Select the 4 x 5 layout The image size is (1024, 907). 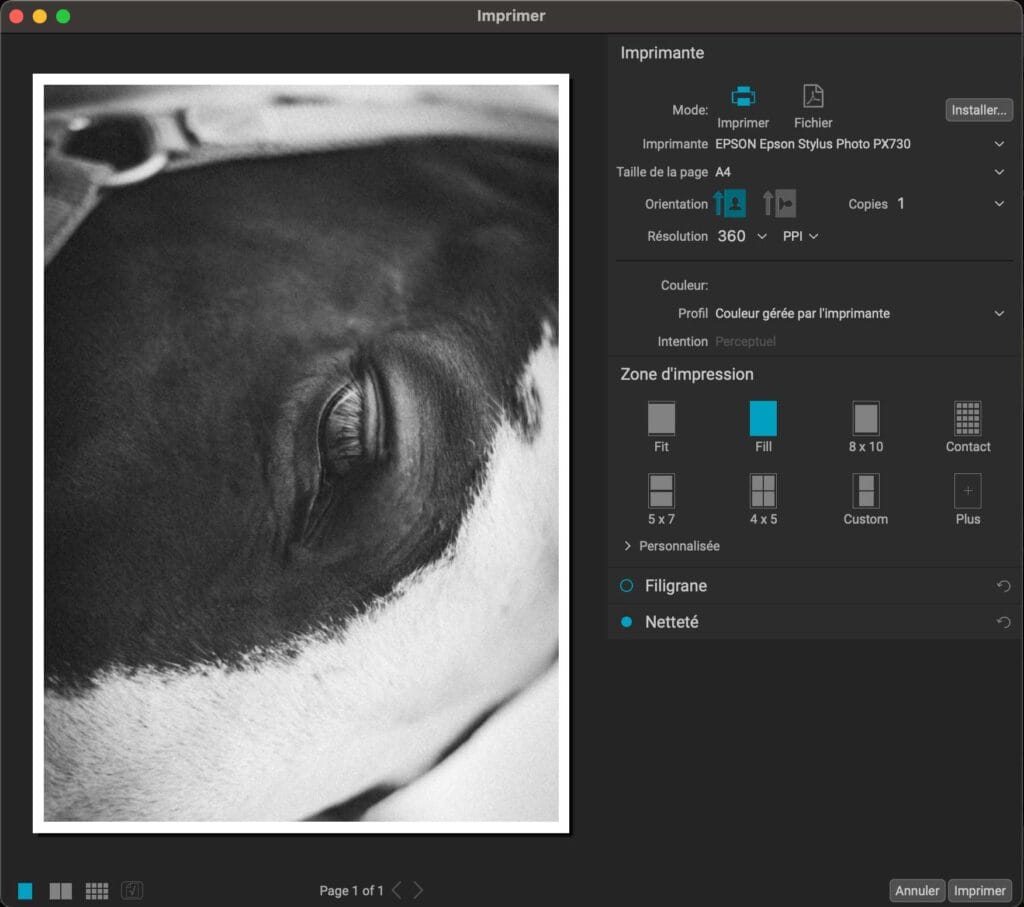coord(763,491)
